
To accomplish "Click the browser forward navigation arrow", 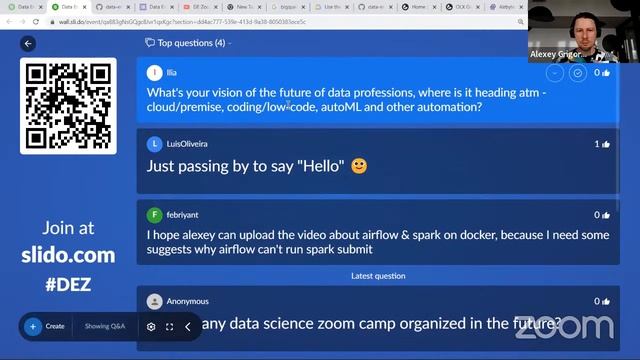I will (x=22, y=22).
